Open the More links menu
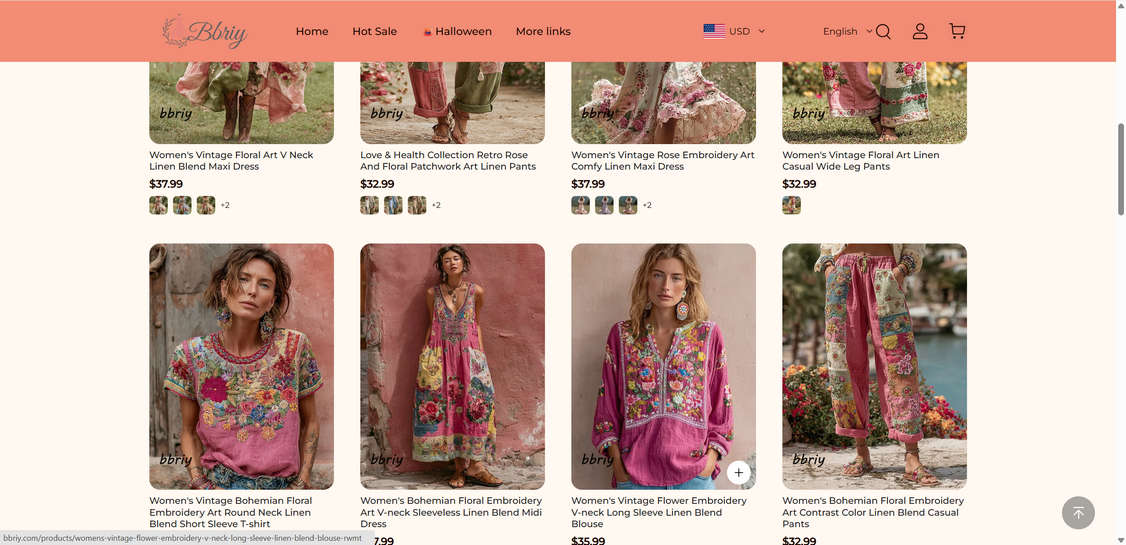The width and height of the screenshot is (1126, 545). pos(543,32)
